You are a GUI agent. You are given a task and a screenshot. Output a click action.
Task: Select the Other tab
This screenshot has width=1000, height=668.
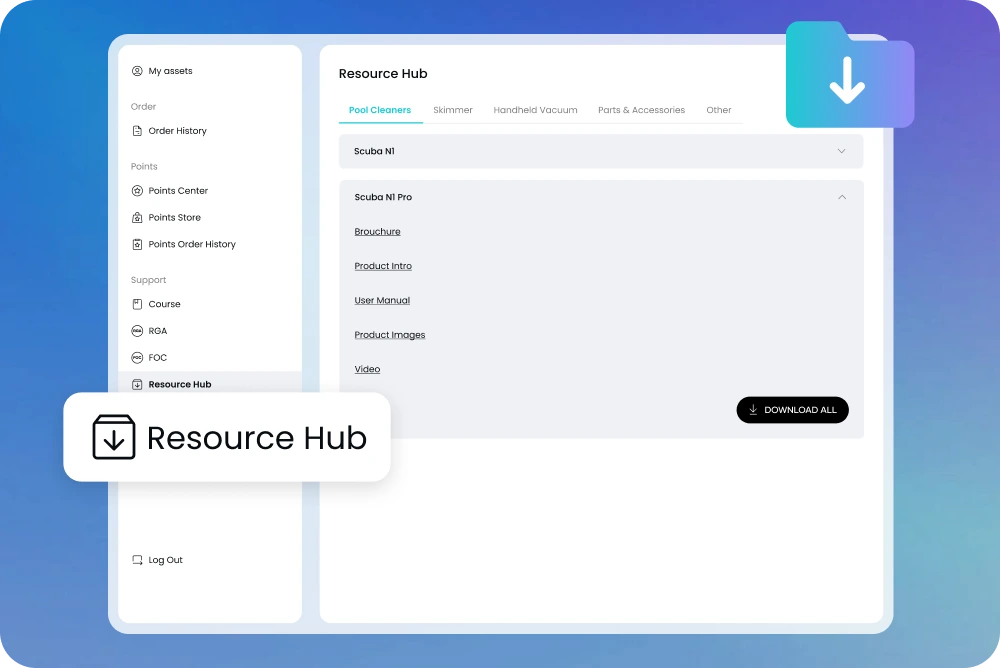719,110
